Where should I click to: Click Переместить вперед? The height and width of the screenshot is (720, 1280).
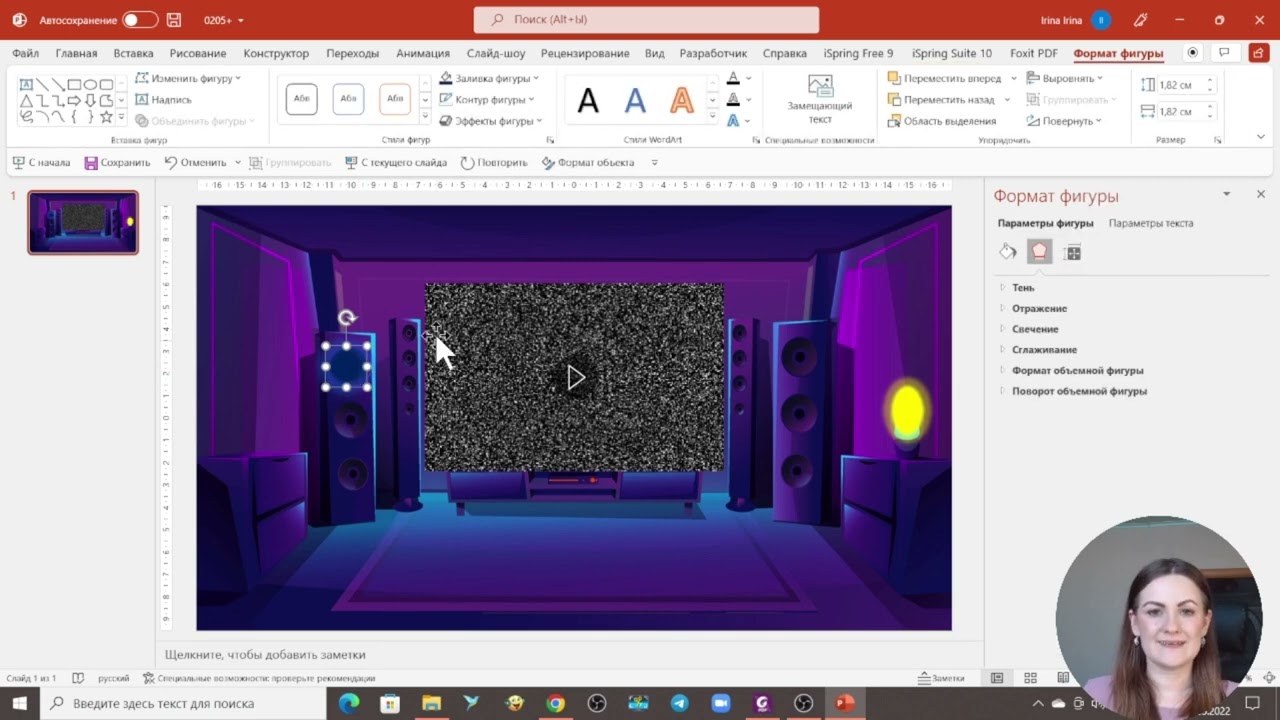point(944,78)
